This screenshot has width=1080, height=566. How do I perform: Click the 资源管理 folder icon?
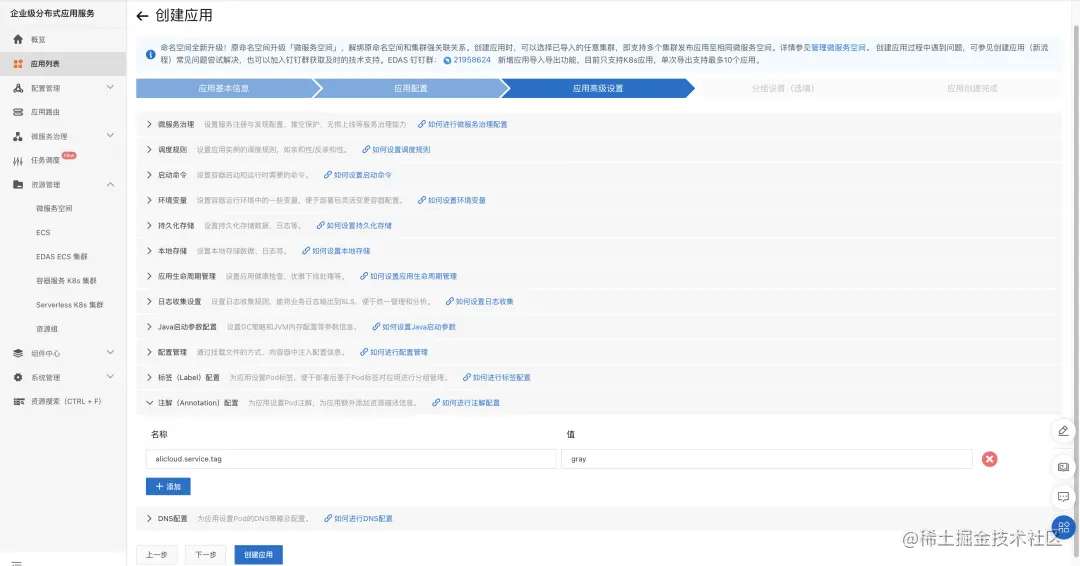(x=18, y=185)
